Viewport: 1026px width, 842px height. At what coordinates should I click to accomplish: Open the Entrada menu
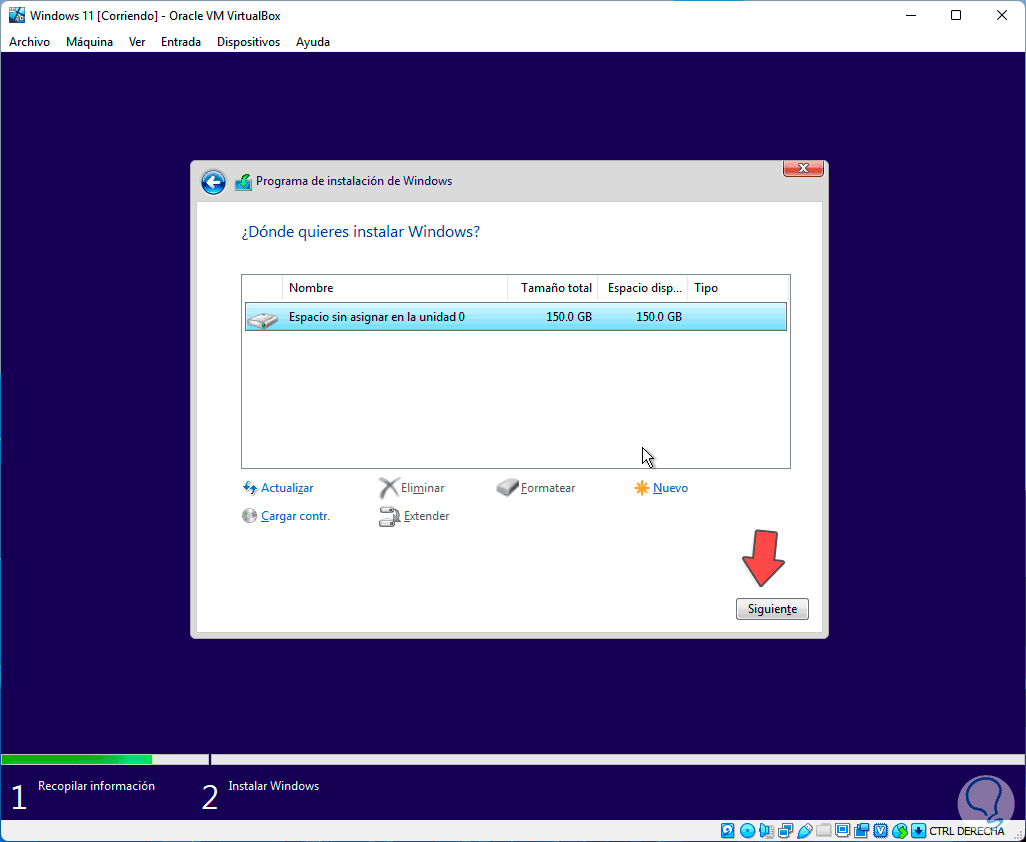(181, 42)
